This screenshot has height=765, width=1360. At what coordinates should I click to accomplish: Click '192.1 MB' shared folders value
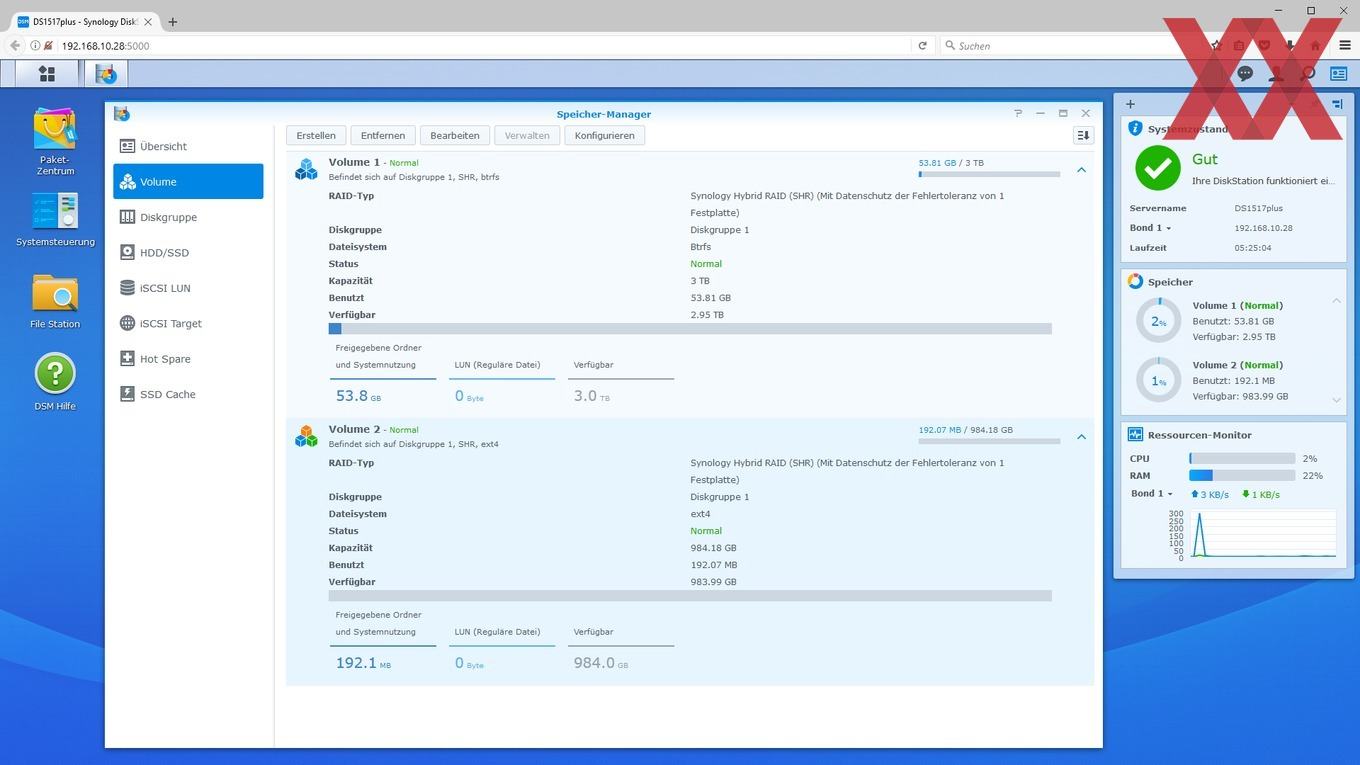coord(363,663)
